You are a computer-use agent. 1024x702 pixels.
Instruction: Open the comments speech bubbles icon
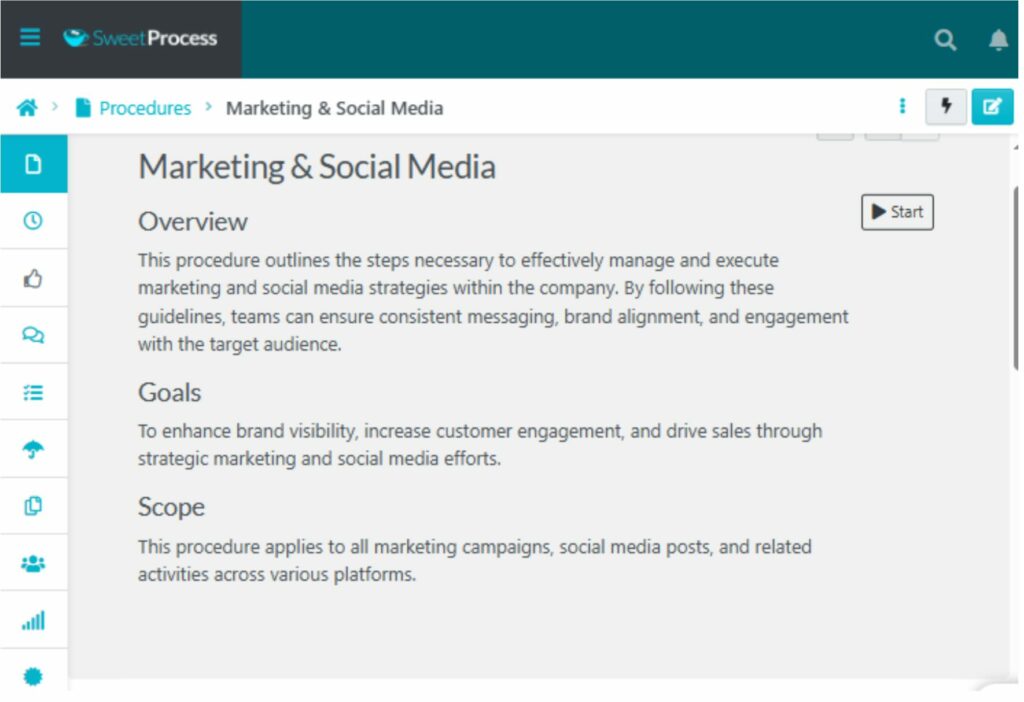pyautogui.click(x=33, y=335)
